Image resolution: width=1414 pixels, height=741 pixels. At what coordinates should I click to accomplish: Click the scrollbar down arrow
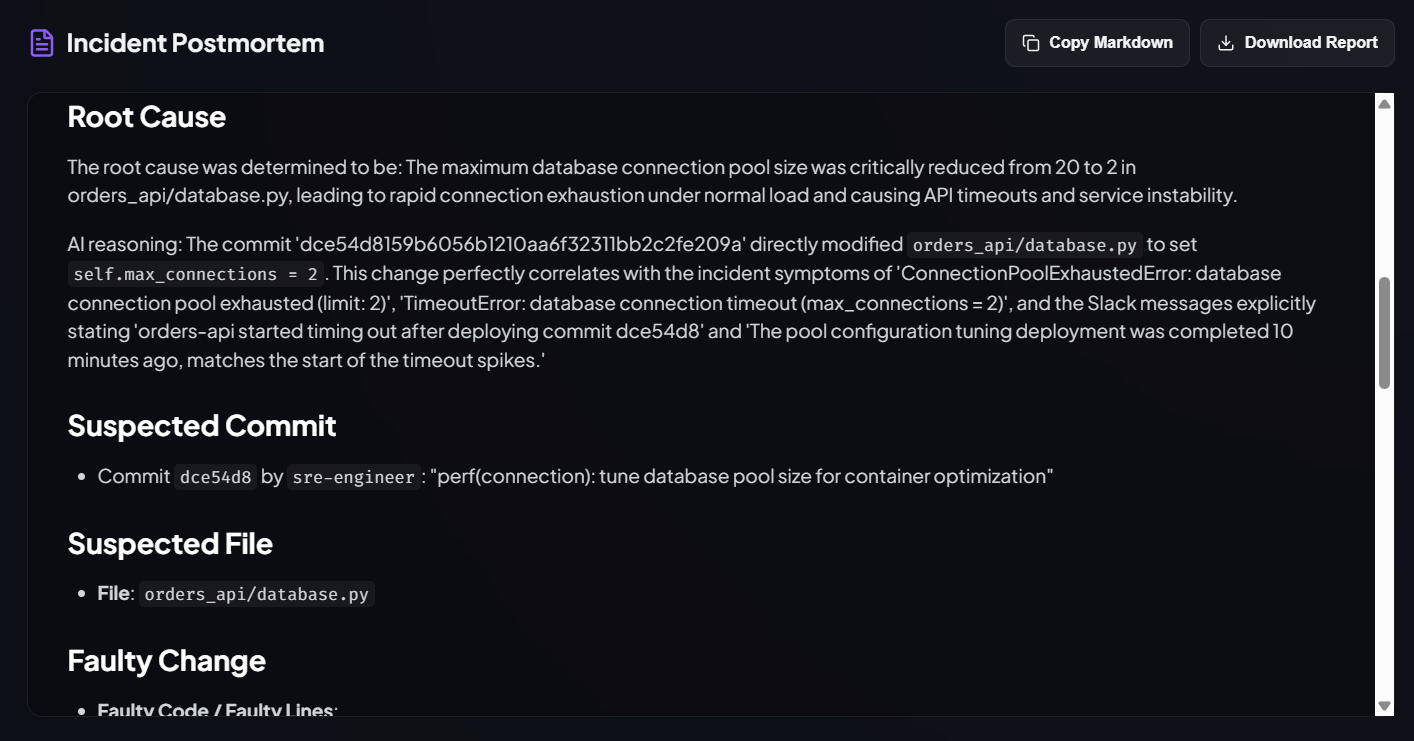coord(1384,706)
